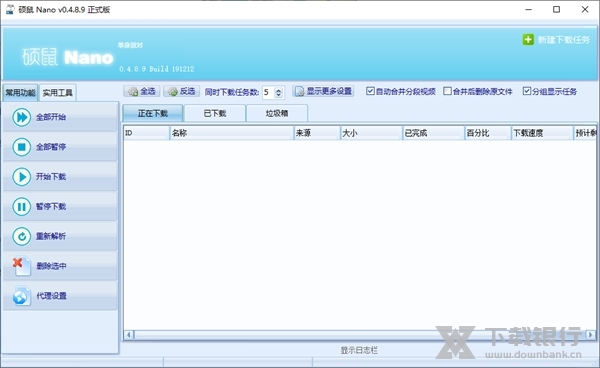Click 新建下载任务 link
This screenshot has height=368, width=600.
[563, 40]
